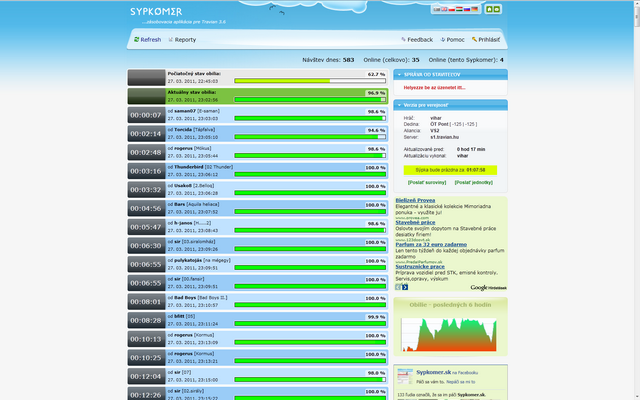Click the 99.9 % percentage on the blitt row

pos(376,317)
